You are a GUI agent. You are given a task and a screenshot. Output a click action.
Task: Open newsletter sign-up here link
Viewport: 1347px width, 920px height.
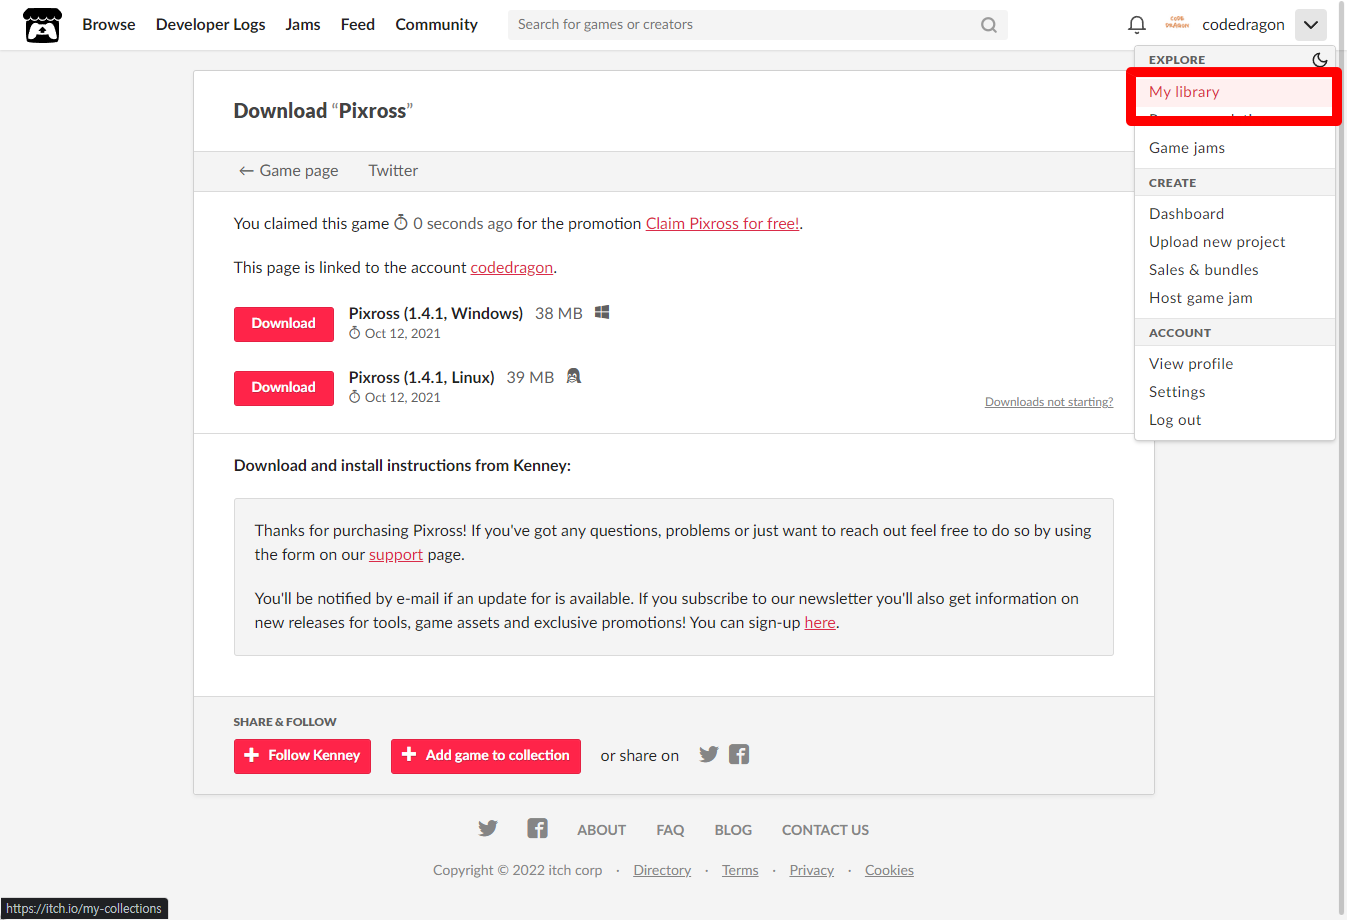click(x=820, y=623)
